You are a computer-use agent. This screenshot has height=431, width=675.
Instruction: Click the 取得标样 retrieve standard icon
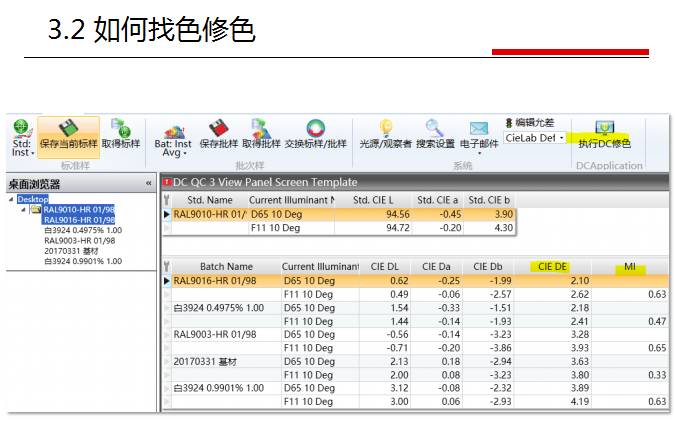pos(121,130)
